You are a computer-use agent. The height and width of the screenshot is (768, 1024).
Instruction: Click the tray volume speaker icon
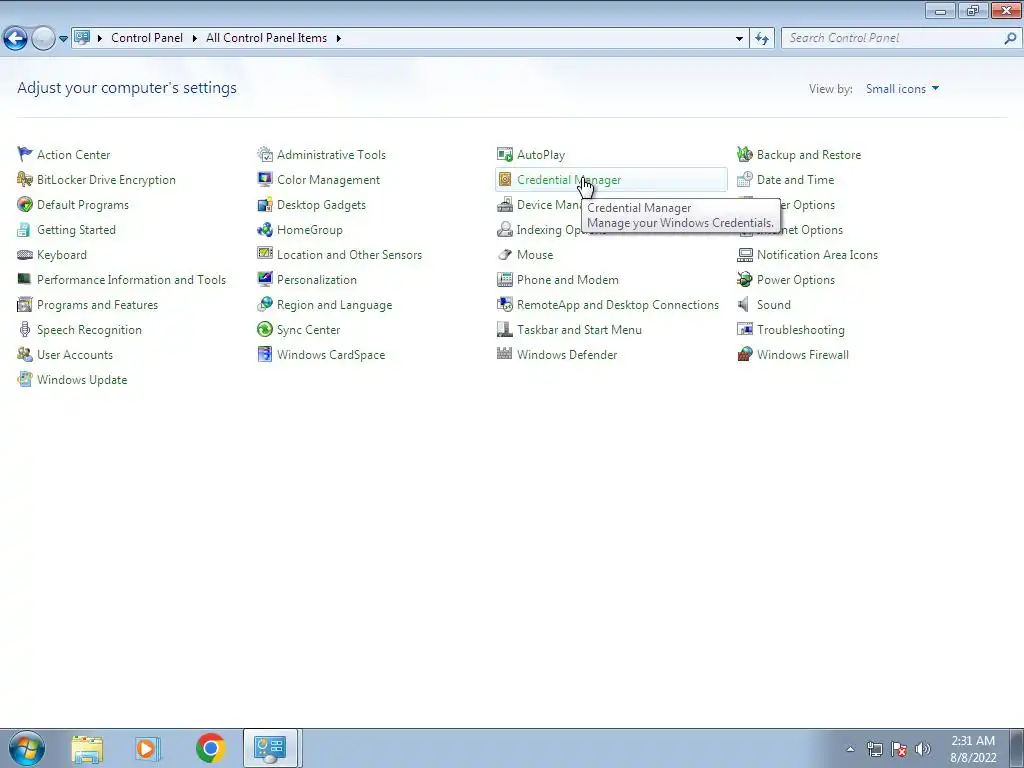click(x=923, y=749)
